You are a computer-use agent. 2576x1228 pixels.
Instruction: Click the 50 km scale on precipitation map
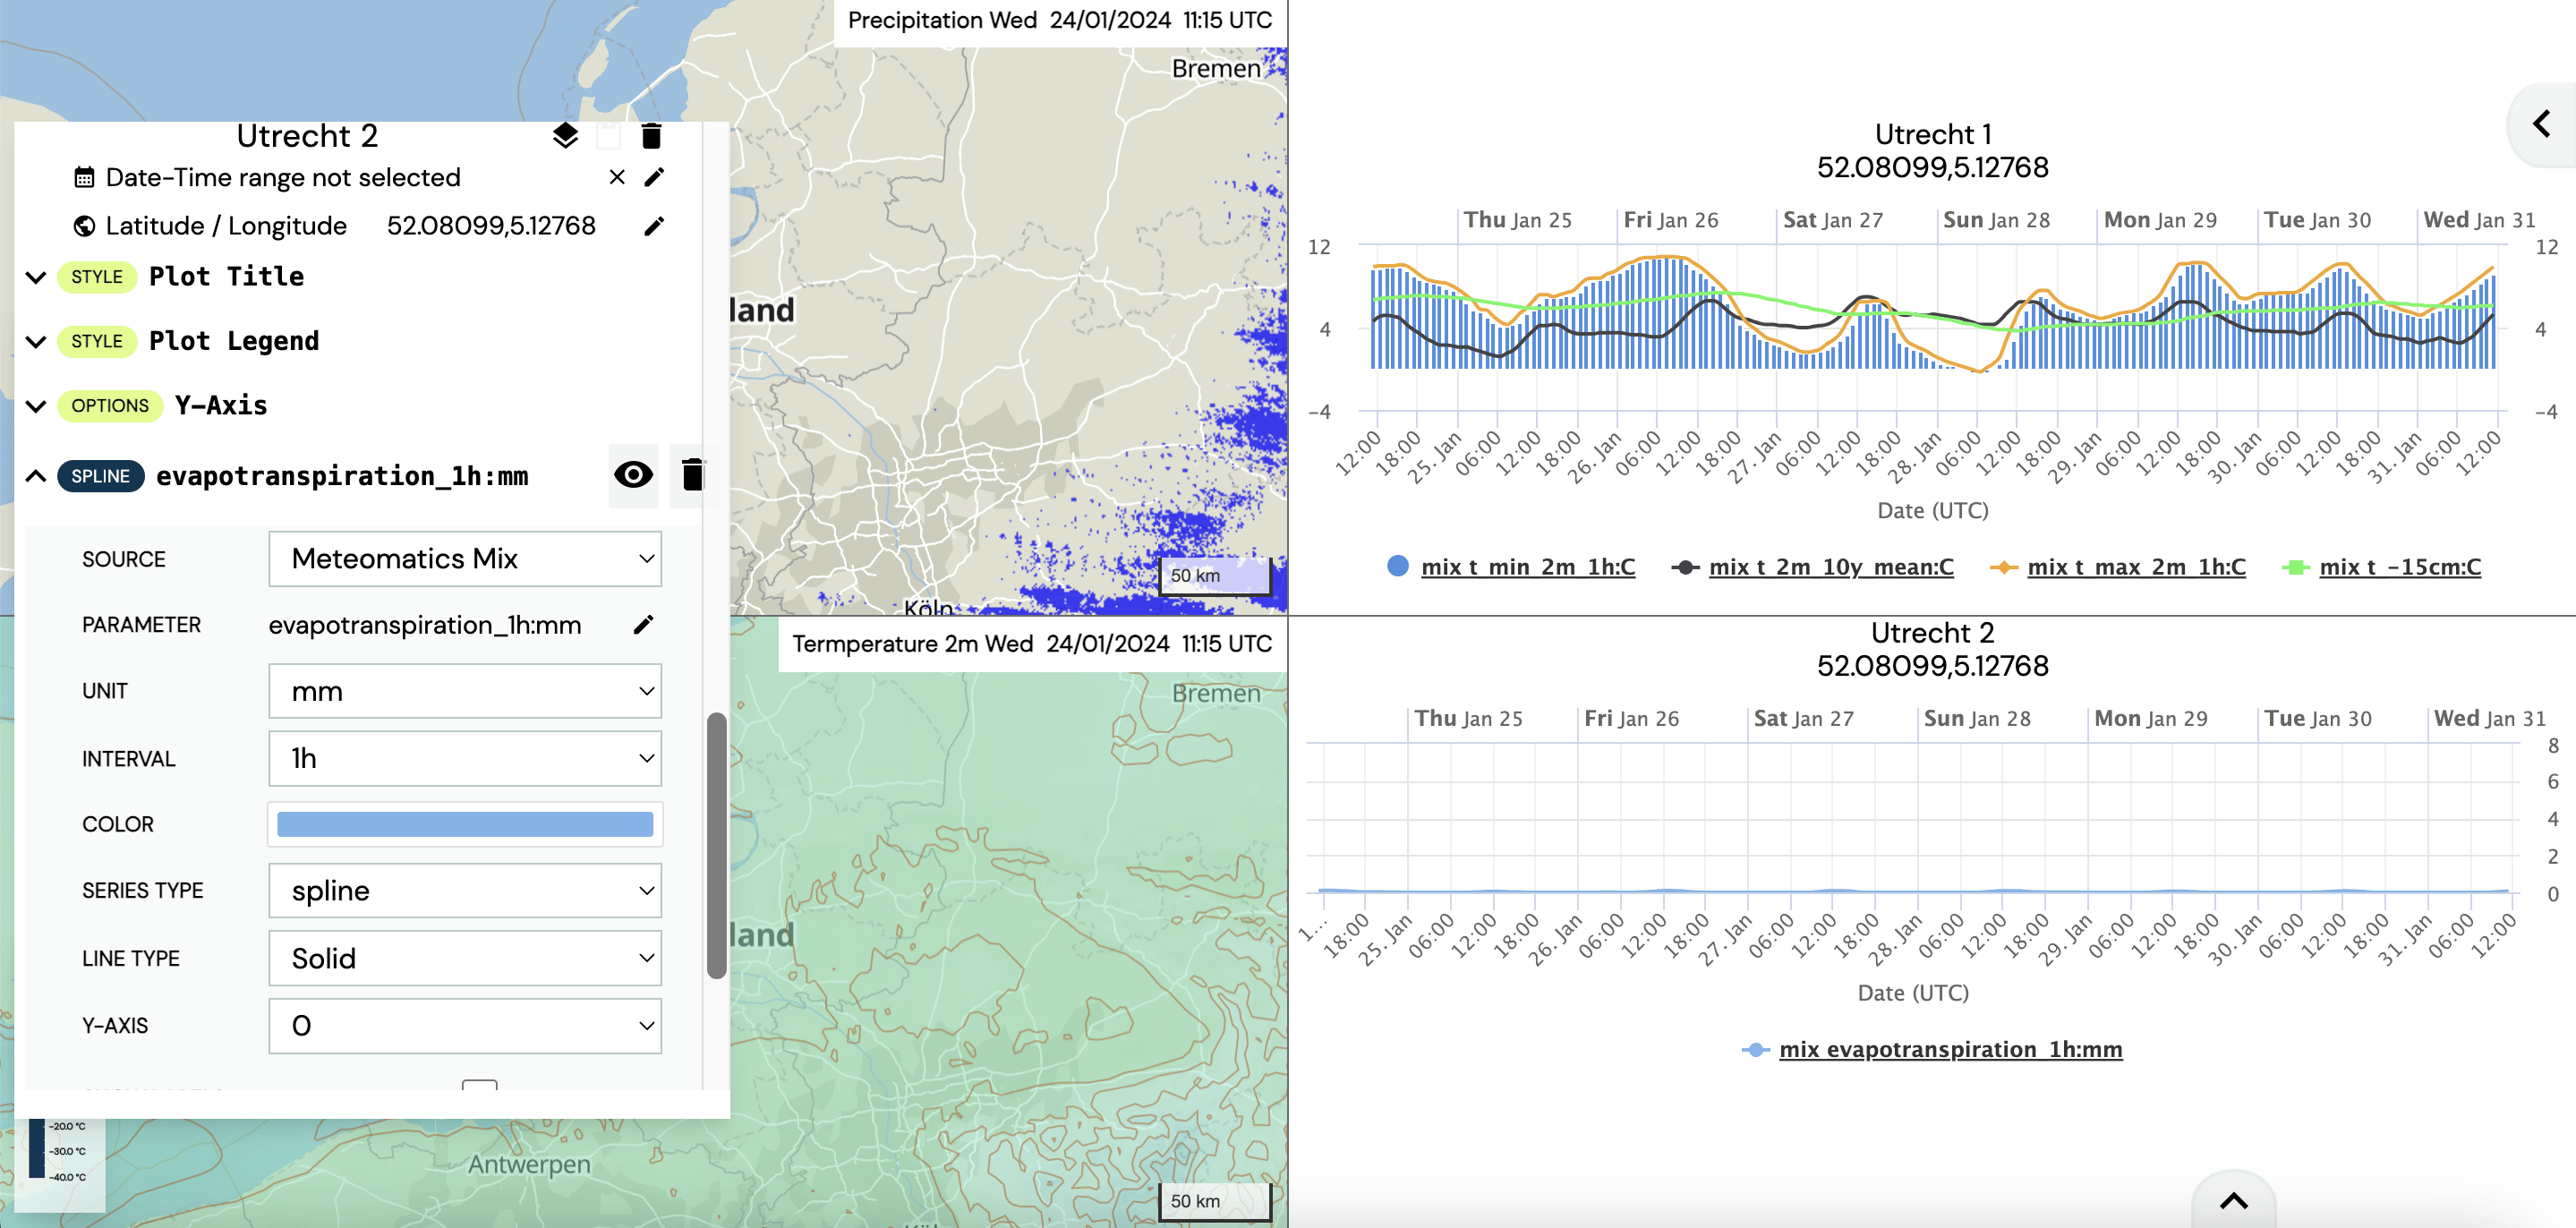point(1215,576)
